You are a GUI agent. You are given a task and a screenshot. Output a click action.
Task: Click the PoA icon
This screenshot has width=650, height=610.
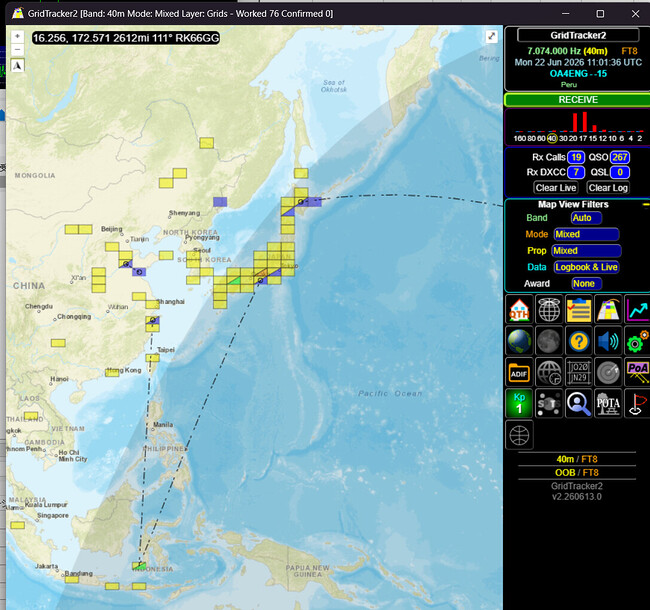click(637, 372)
